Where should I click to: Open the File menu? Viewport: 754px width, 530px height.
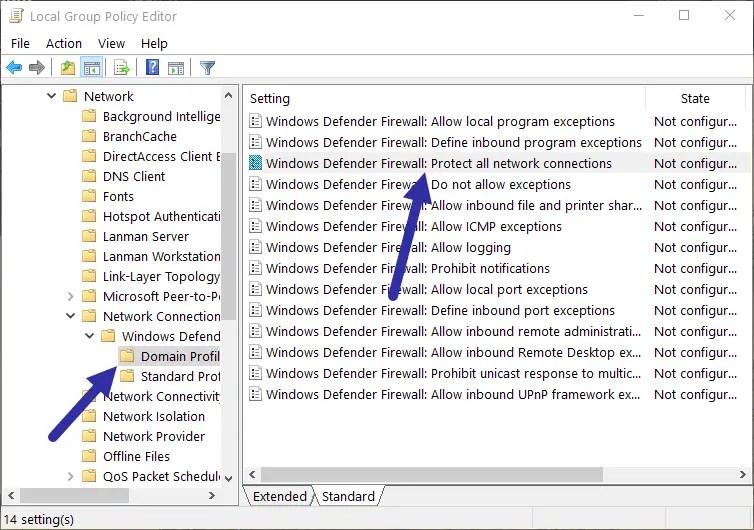tap(20, 43)
